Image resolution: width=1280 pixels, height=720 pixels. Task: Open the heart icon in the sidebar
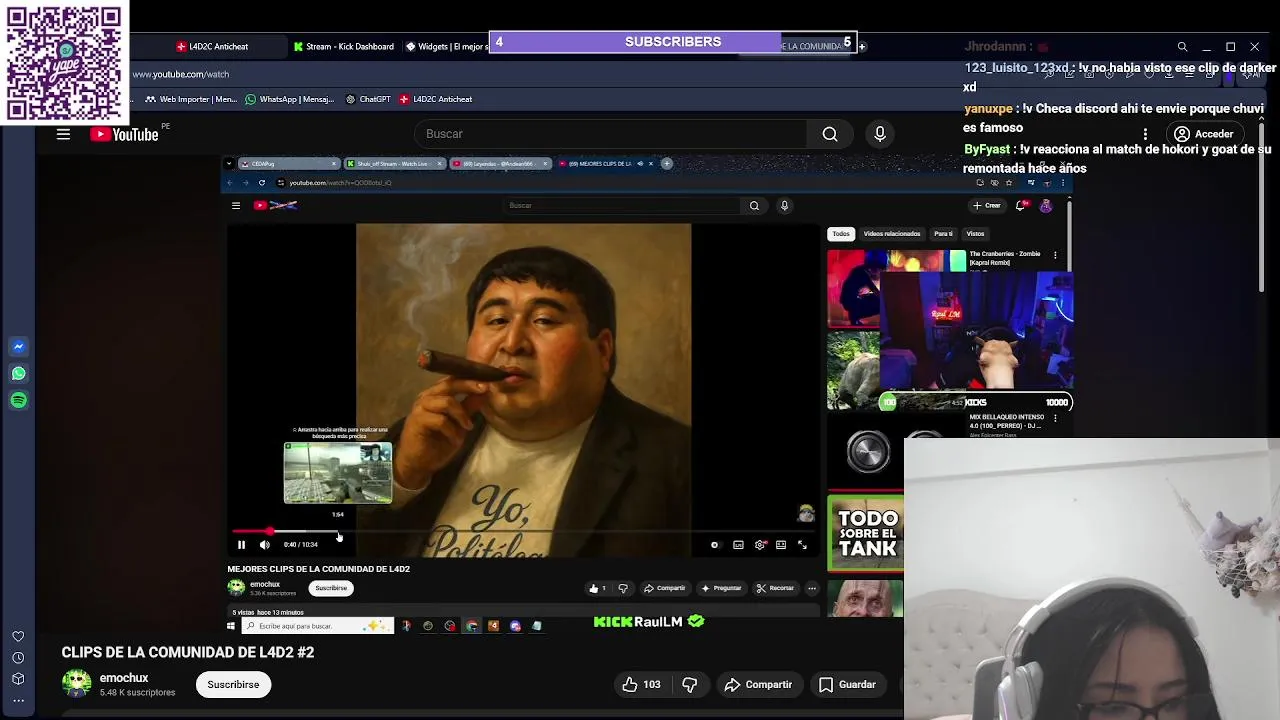pyautogui.click(x=18, y=637)
